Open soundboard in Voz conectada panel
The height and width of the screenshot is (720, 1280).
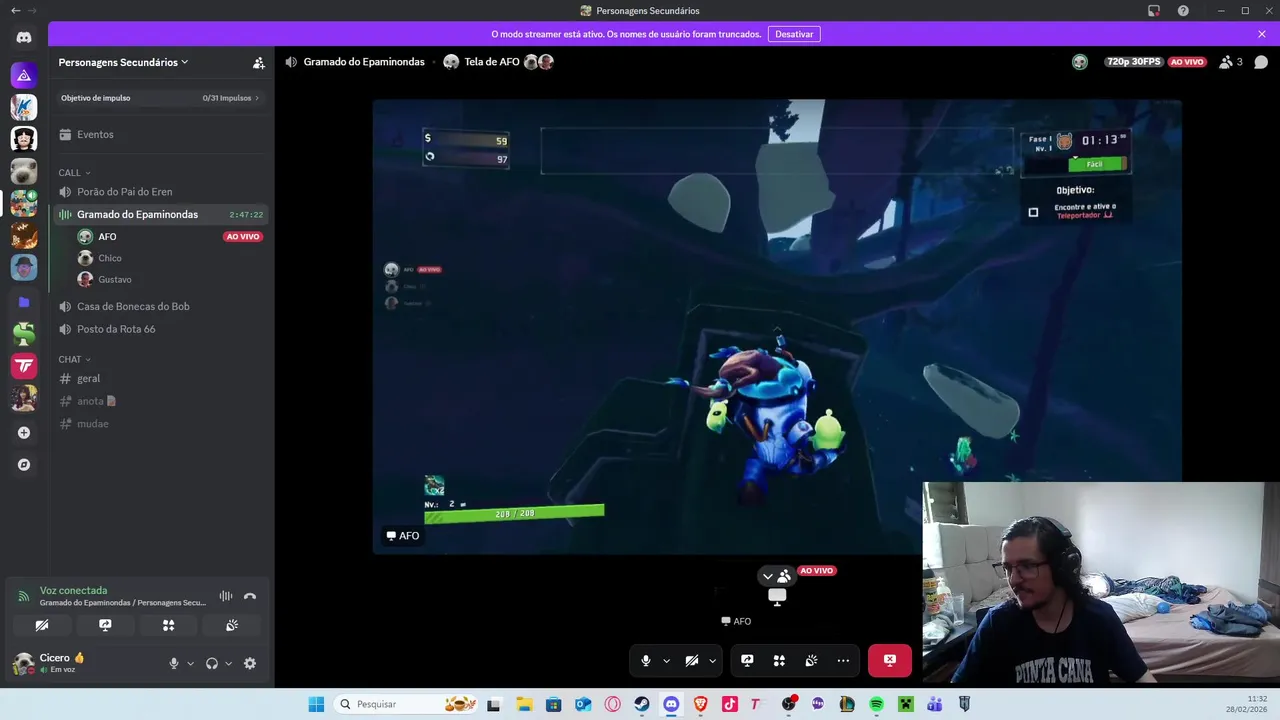pyautogui.click(x=232, y=625)
